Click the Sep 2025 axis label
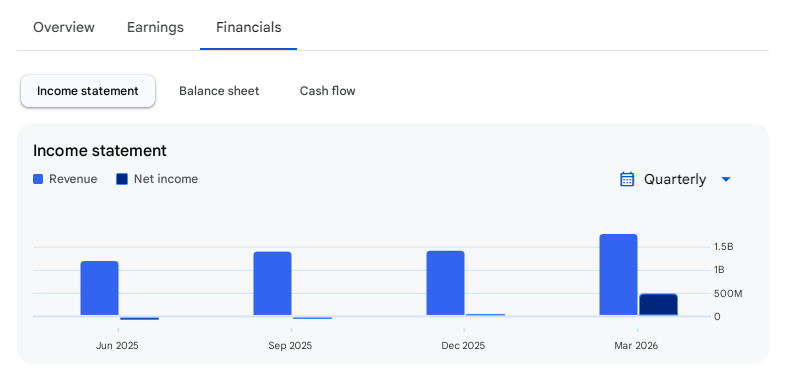 (x=290, y=346)
